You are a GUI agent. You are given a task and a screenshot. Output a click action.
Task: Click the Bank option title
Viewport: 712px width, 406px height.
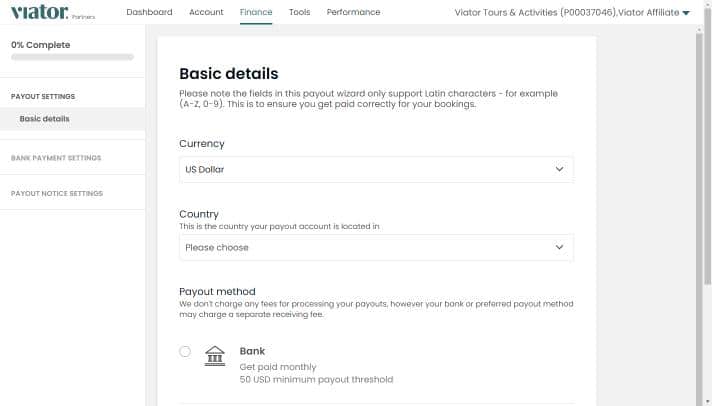pos(252,351)
